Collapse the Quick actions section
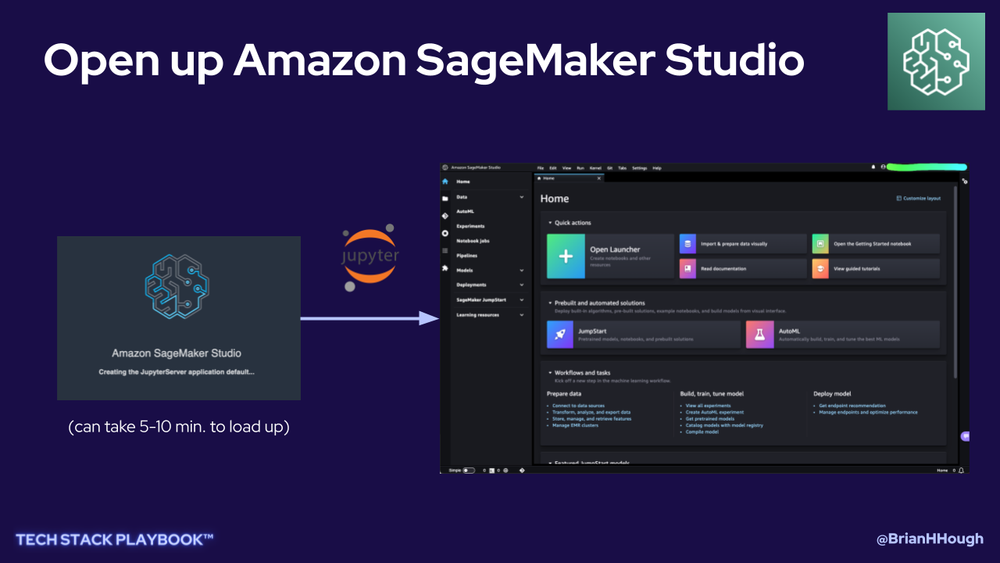Screen dimensions: 1000x563 [x=550, y=223]
